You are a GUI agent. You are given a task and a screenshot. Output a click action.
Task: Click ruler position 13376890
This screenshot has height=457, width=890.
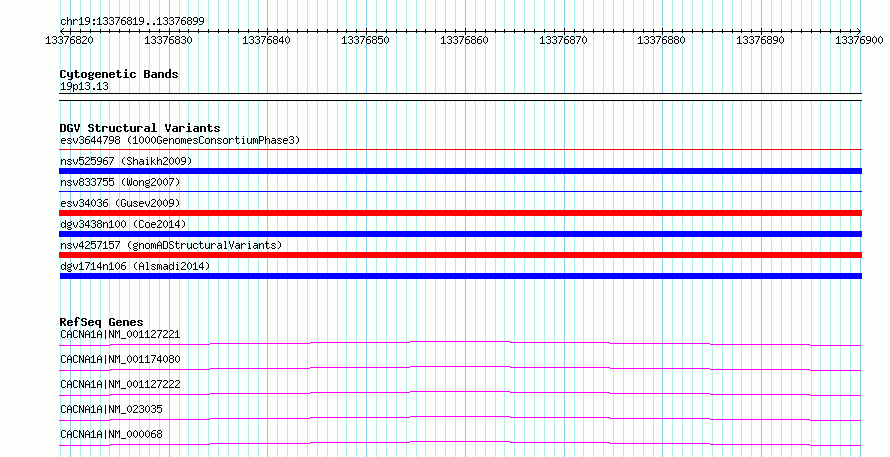click(x=760, y=40)
